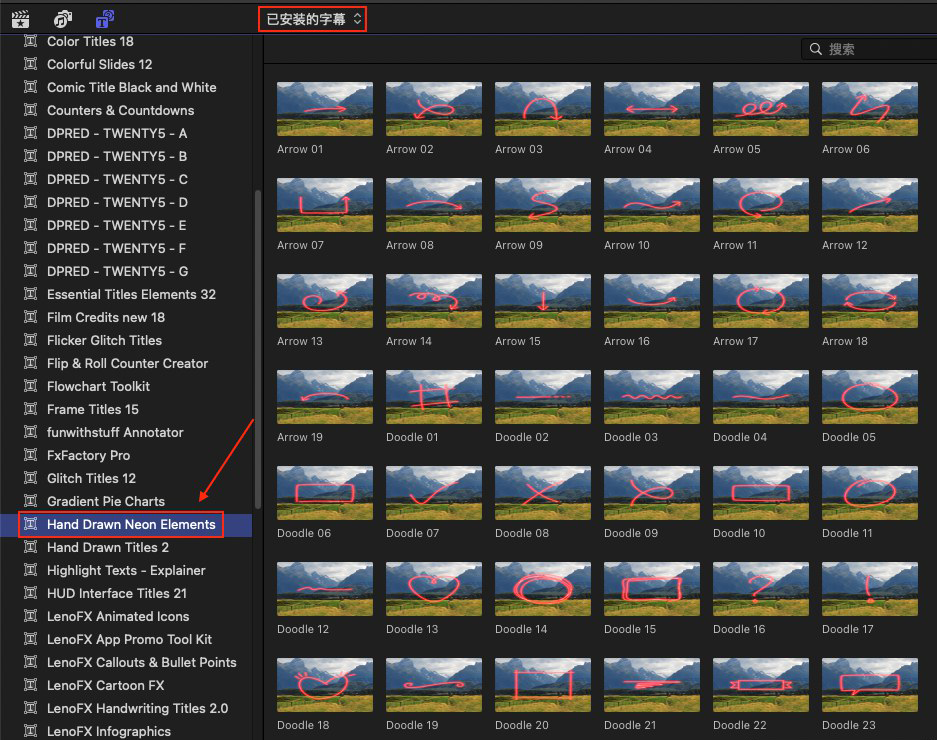Click the 搜索 search field
This screenshot has height=740, width=937.
coord(870,49)
